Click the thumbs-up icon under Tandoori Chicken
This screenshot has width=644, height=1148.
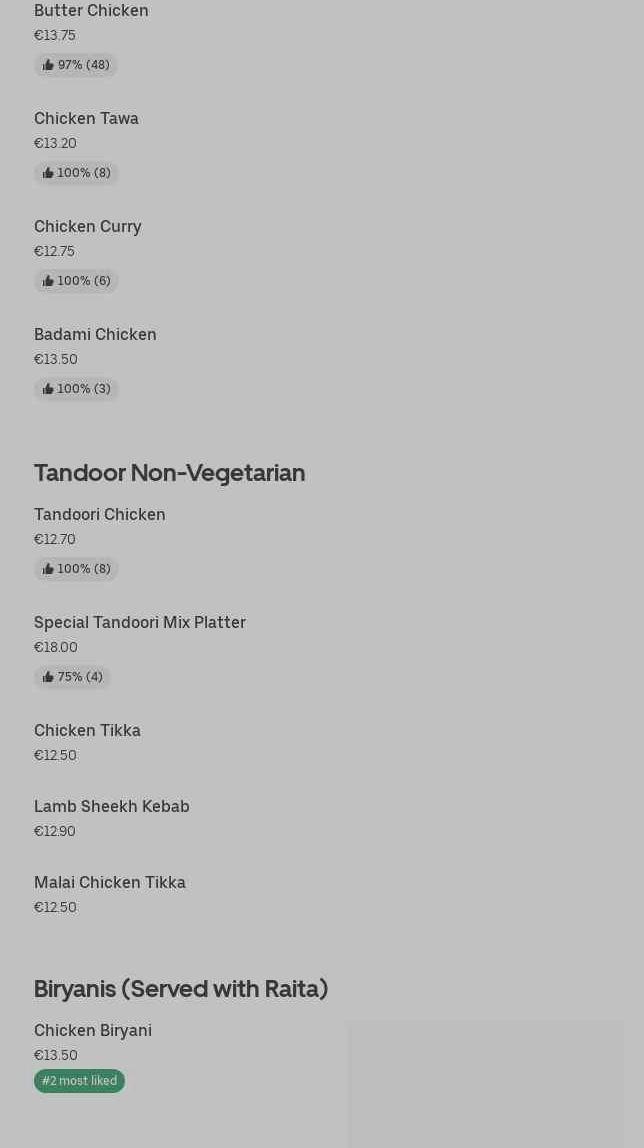tap(48, 570)
